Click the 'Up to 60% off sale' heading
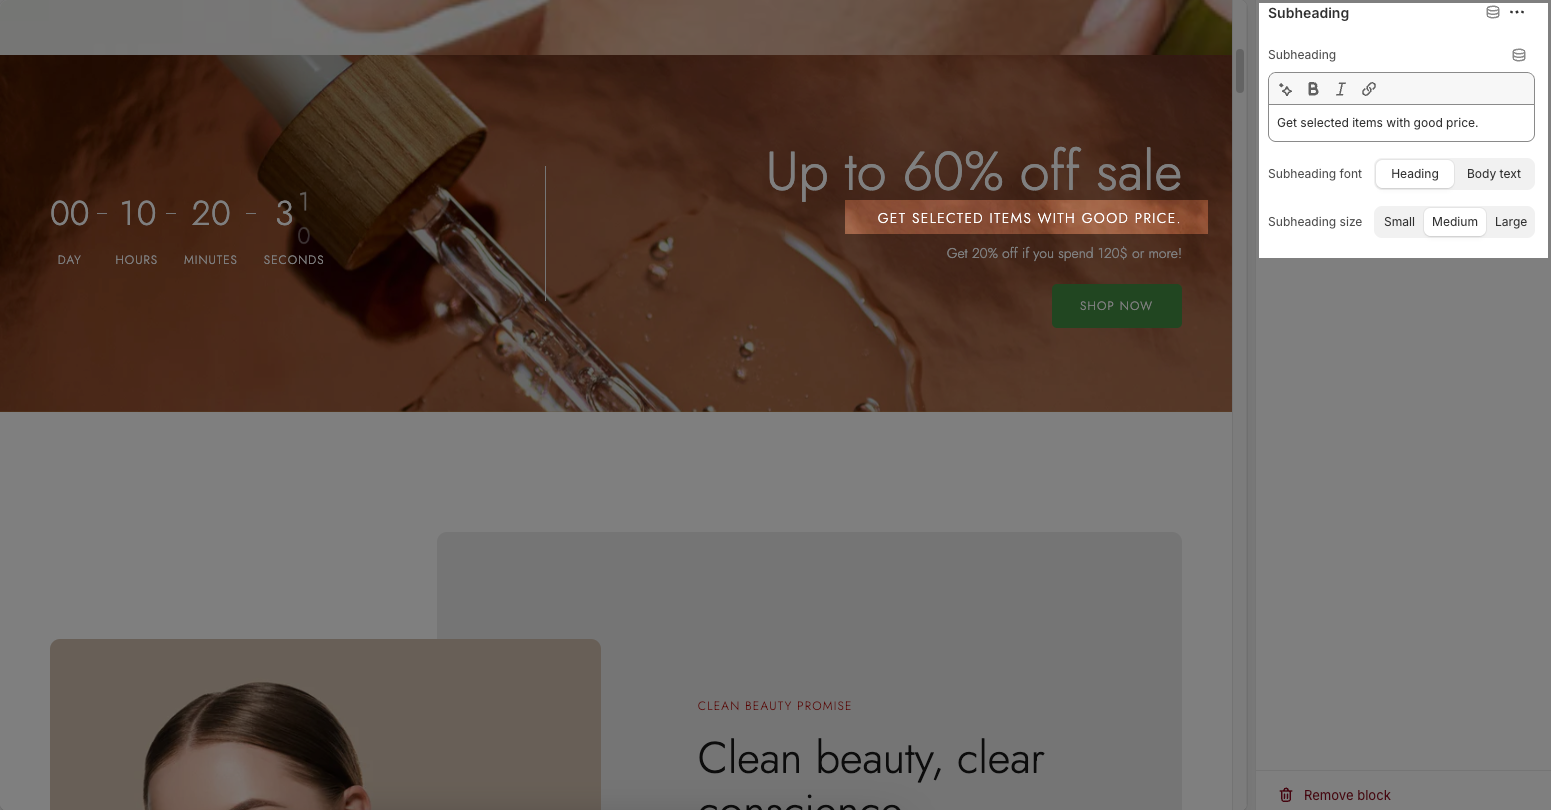1551x810 pixels. tap(974, 172)
